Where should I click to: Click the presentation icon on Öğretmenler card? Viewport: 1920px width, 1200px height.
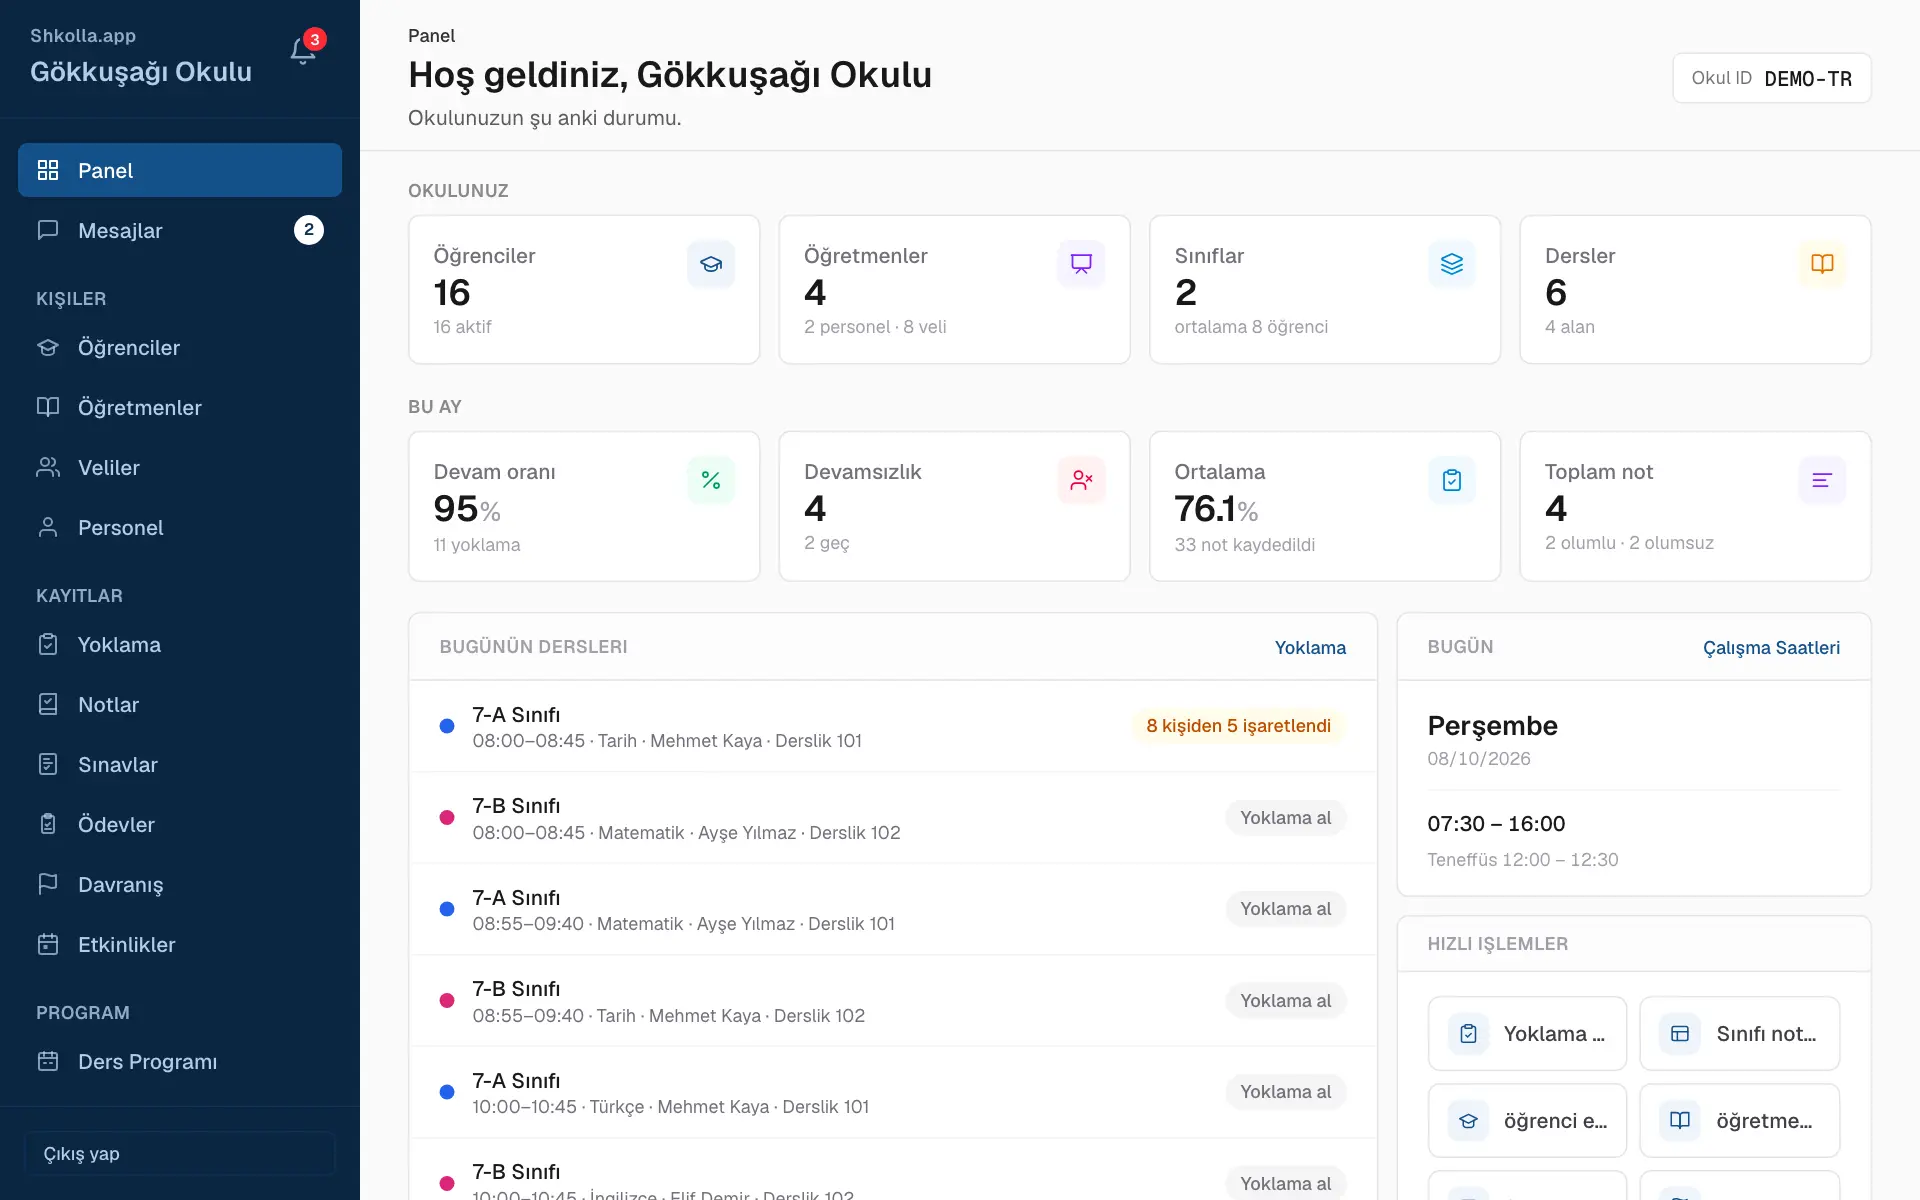pyautogui.click(x=1081, y=264)
